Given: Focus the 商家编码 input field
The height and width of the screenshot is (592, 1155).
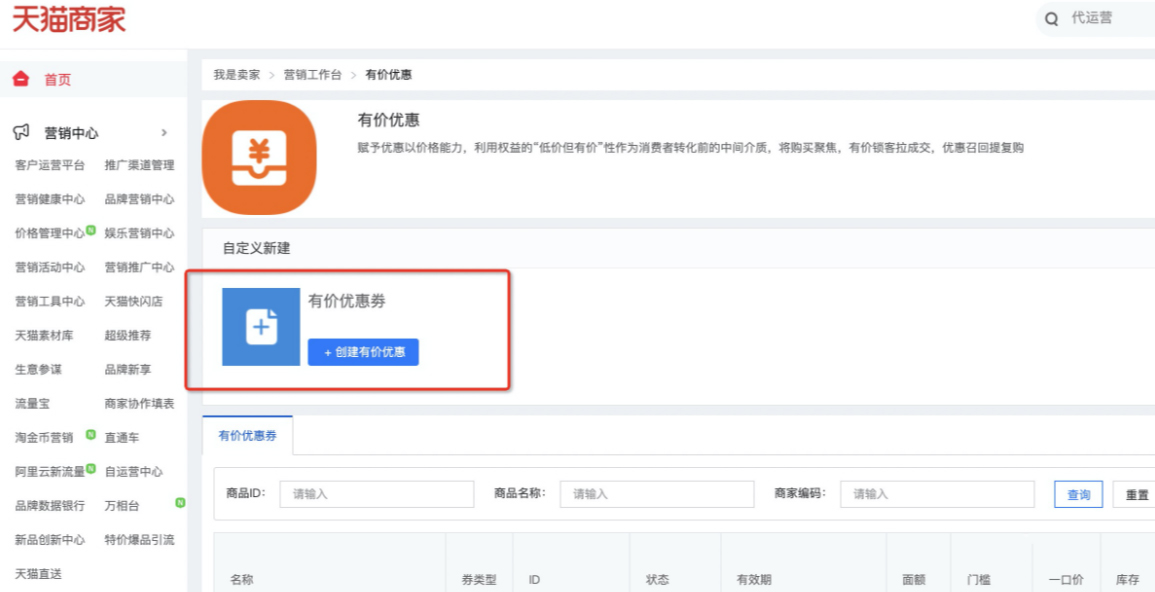Looking at the screenshot, I should [x=938, y=494].
